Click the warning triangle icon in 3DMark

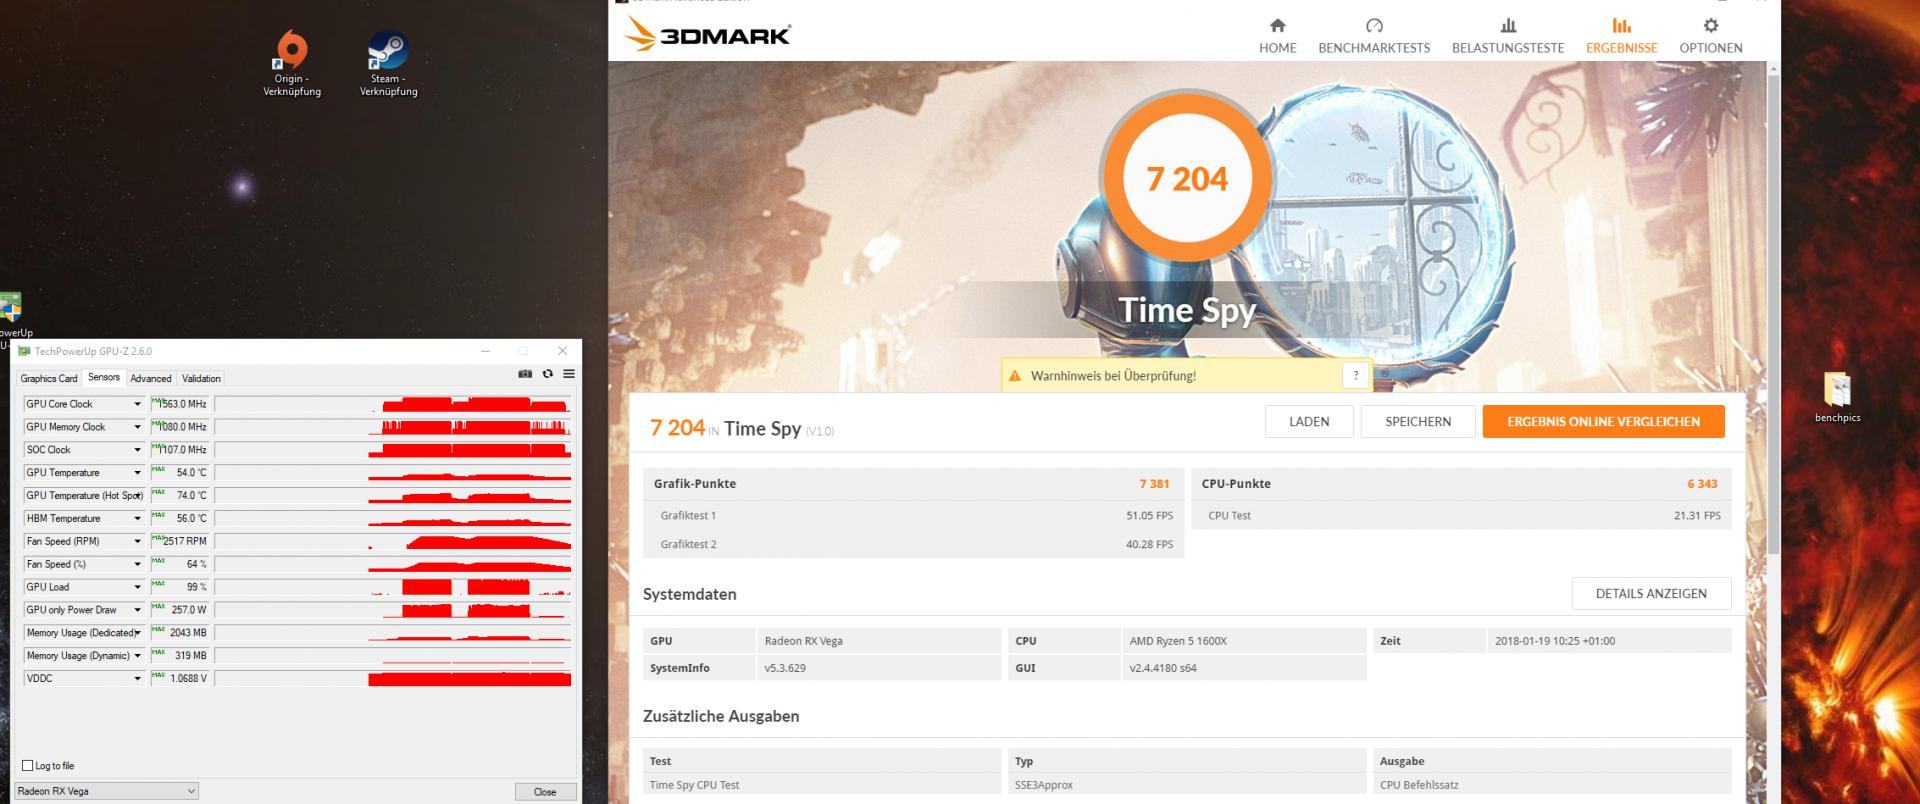pos(1015,376)
